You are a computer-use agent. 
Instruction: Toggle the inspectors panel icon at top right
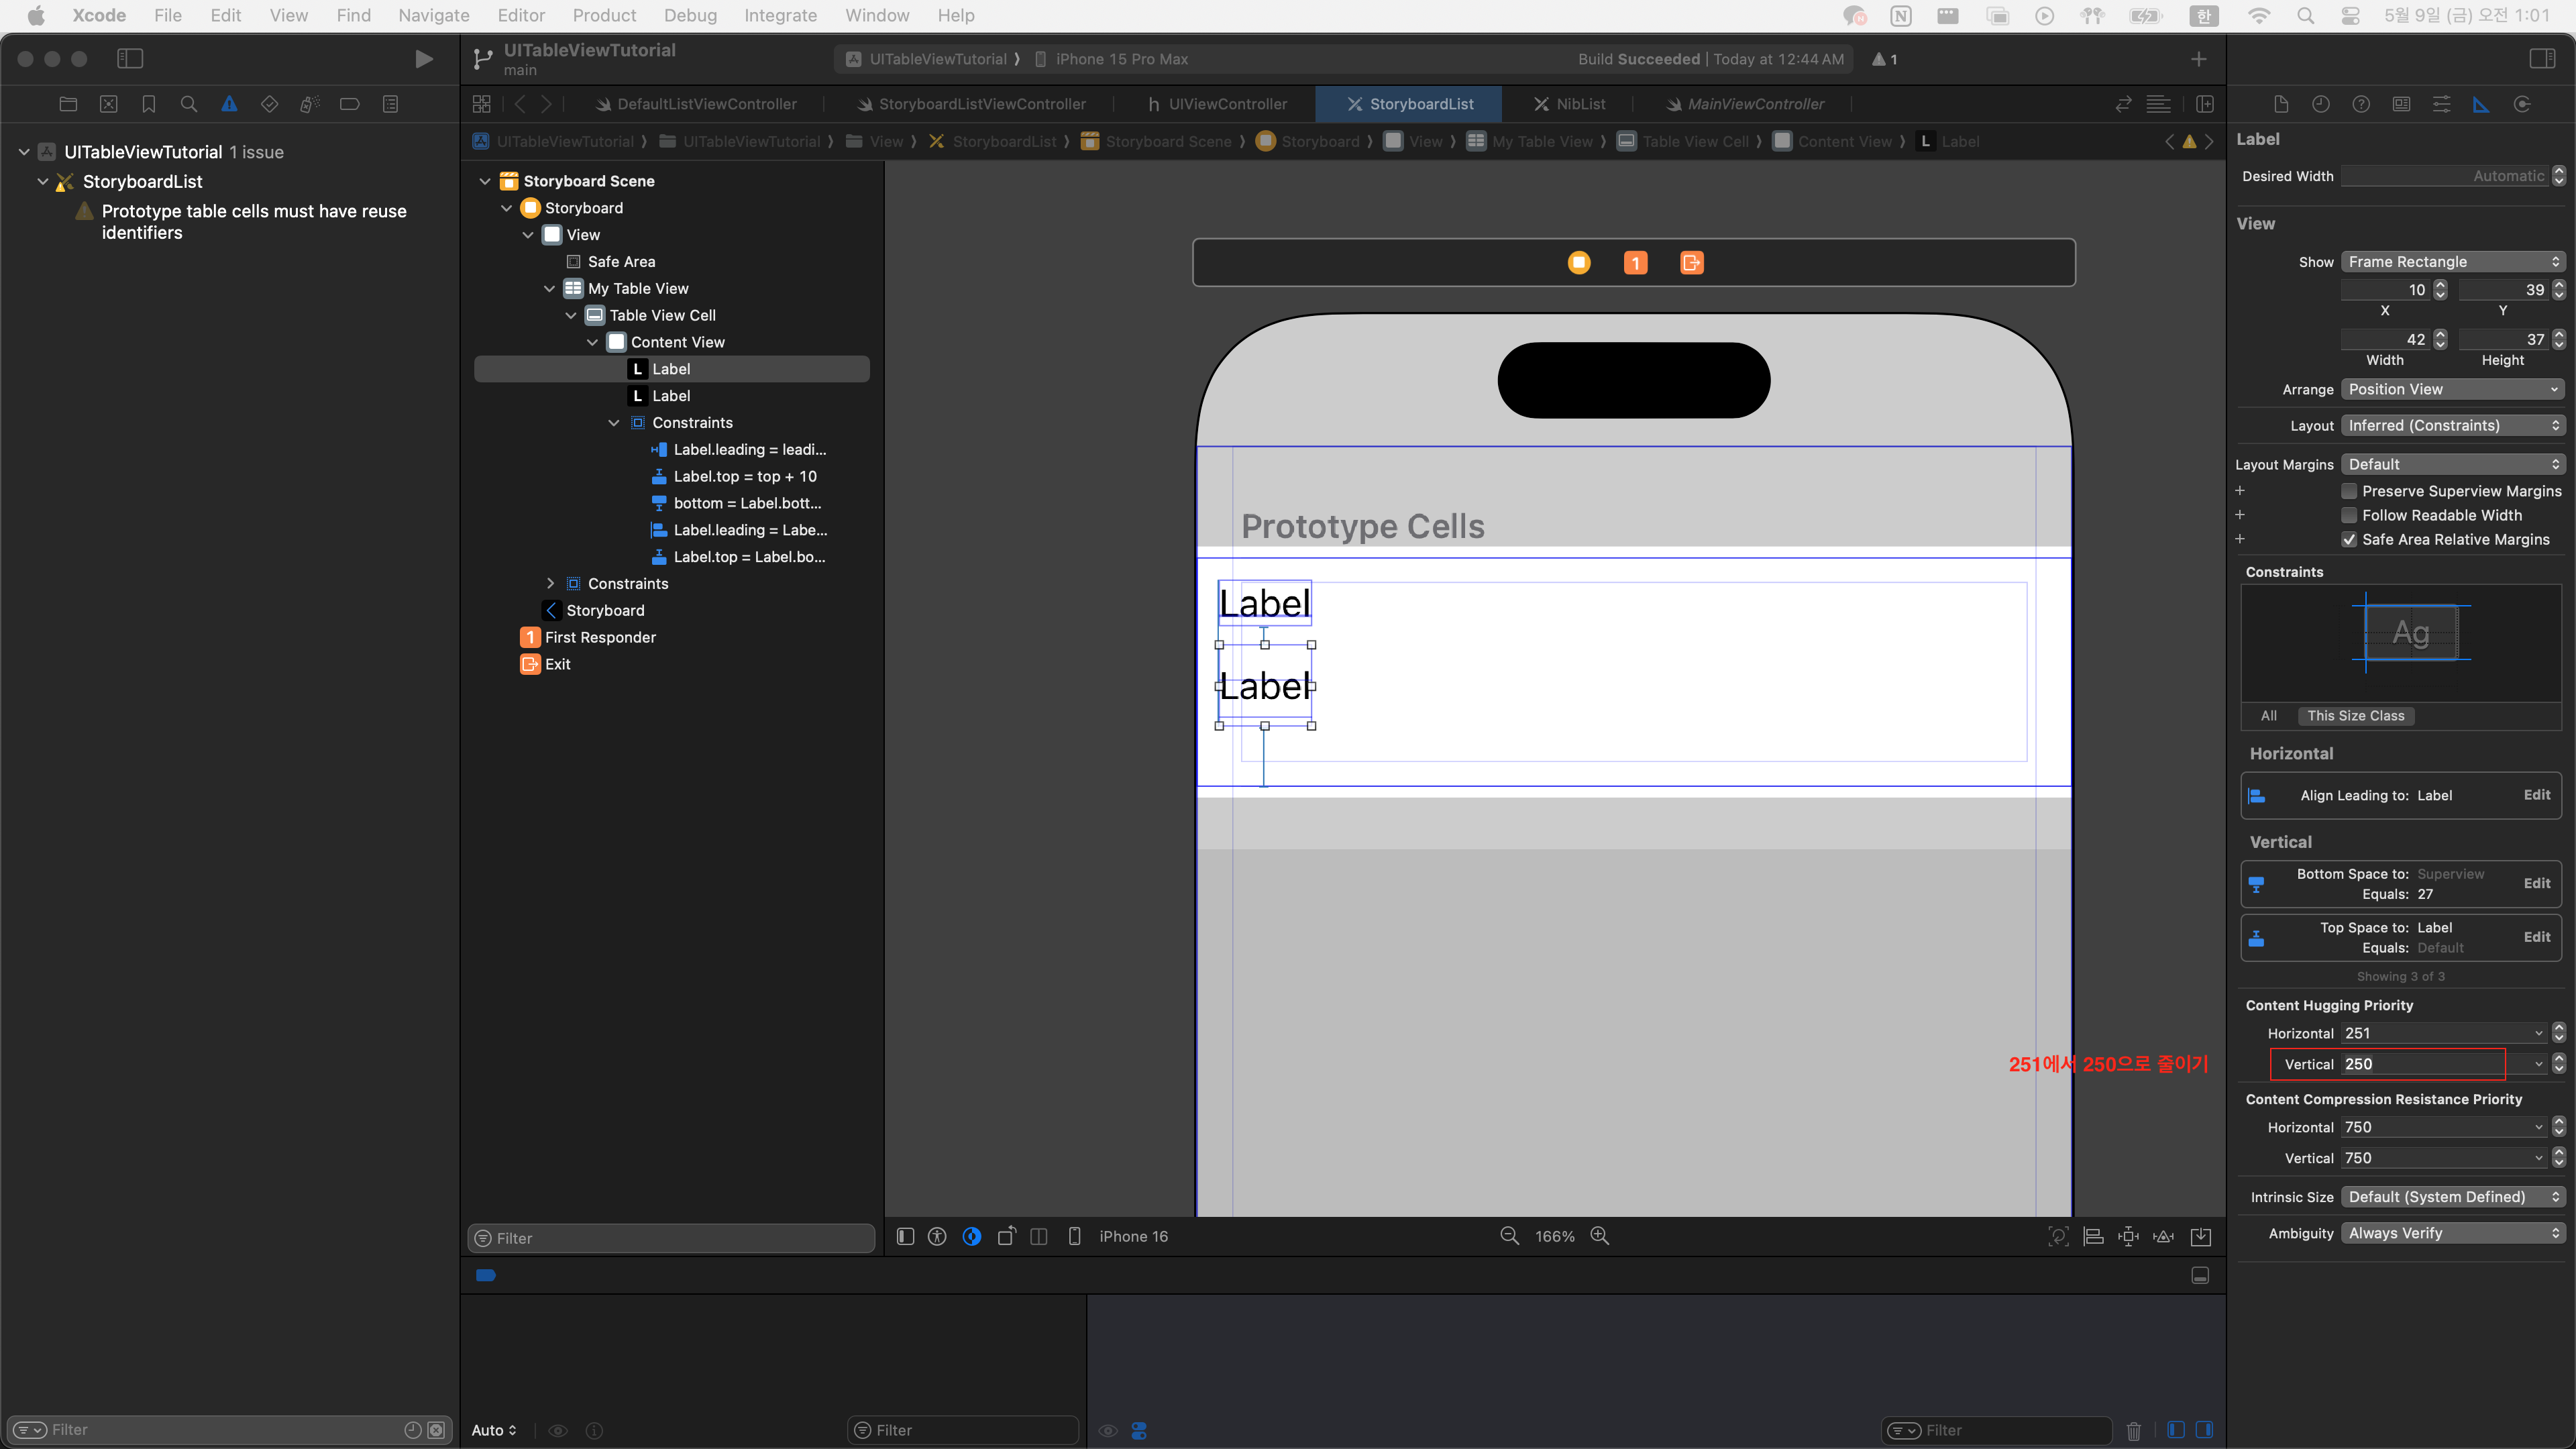(2542, 59)
